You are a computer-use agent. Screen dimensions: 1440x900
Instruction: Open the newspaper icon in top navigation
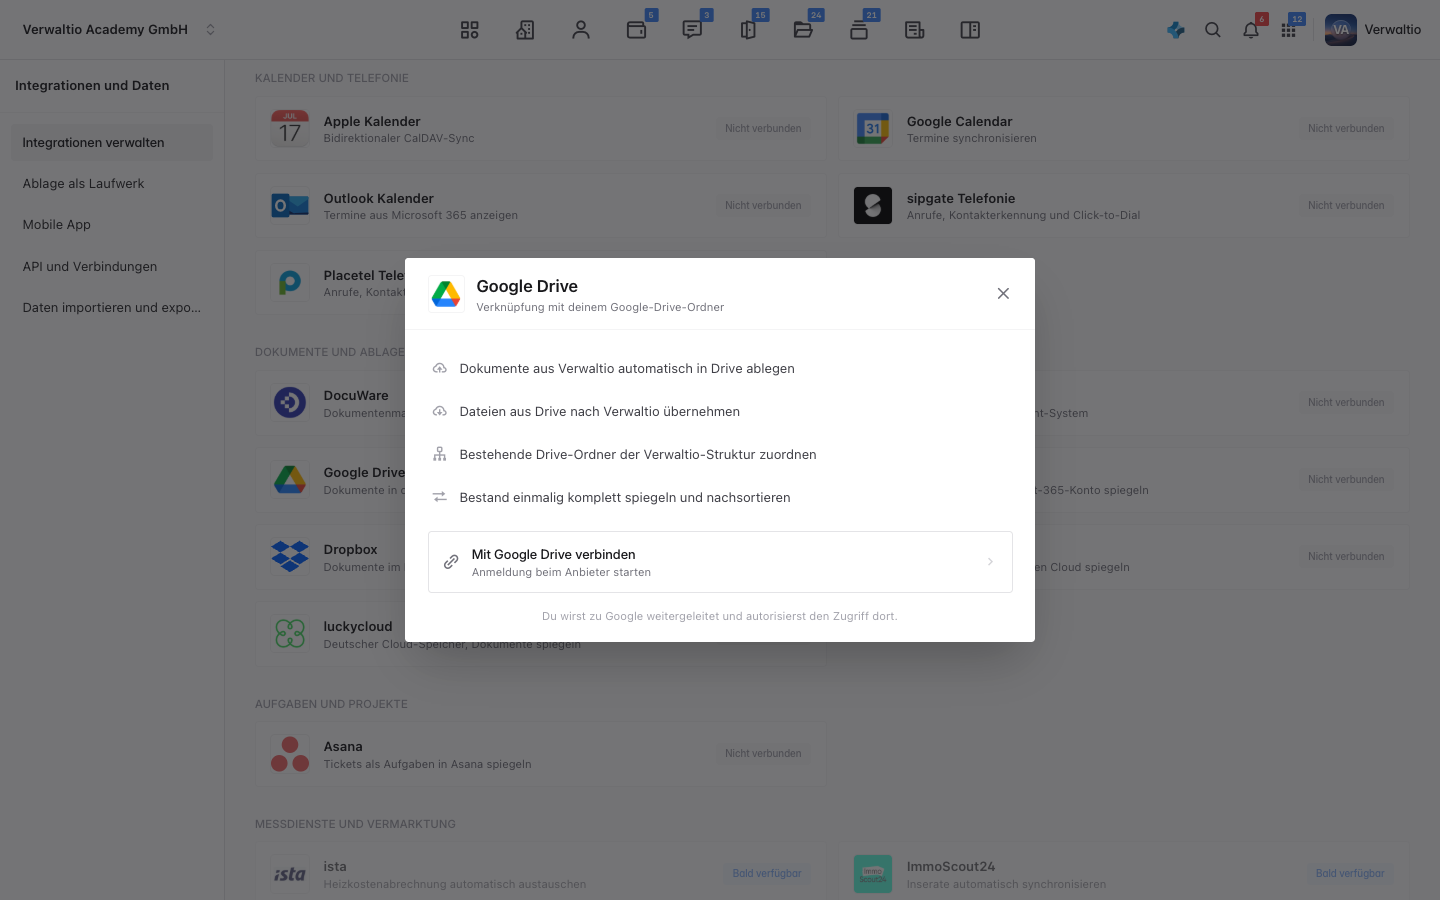(x=914, y=30)
